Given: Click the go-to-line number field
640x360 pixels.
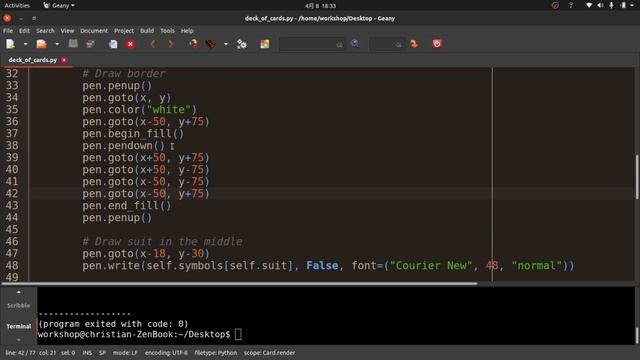Looking at the screenshot, I should pyautogui.click(x=387, y=44).
